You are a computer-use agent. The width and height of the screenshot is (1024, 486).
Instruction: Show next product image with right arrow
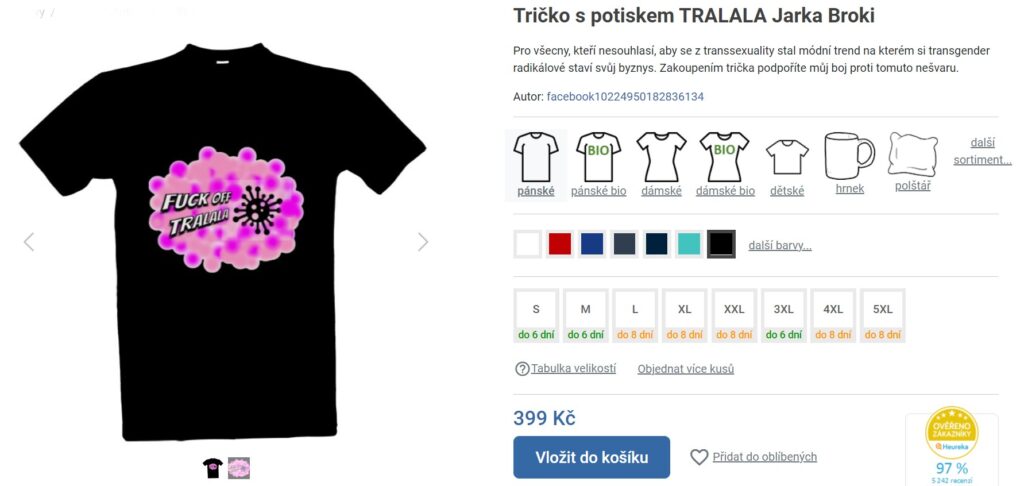point(423,242)
